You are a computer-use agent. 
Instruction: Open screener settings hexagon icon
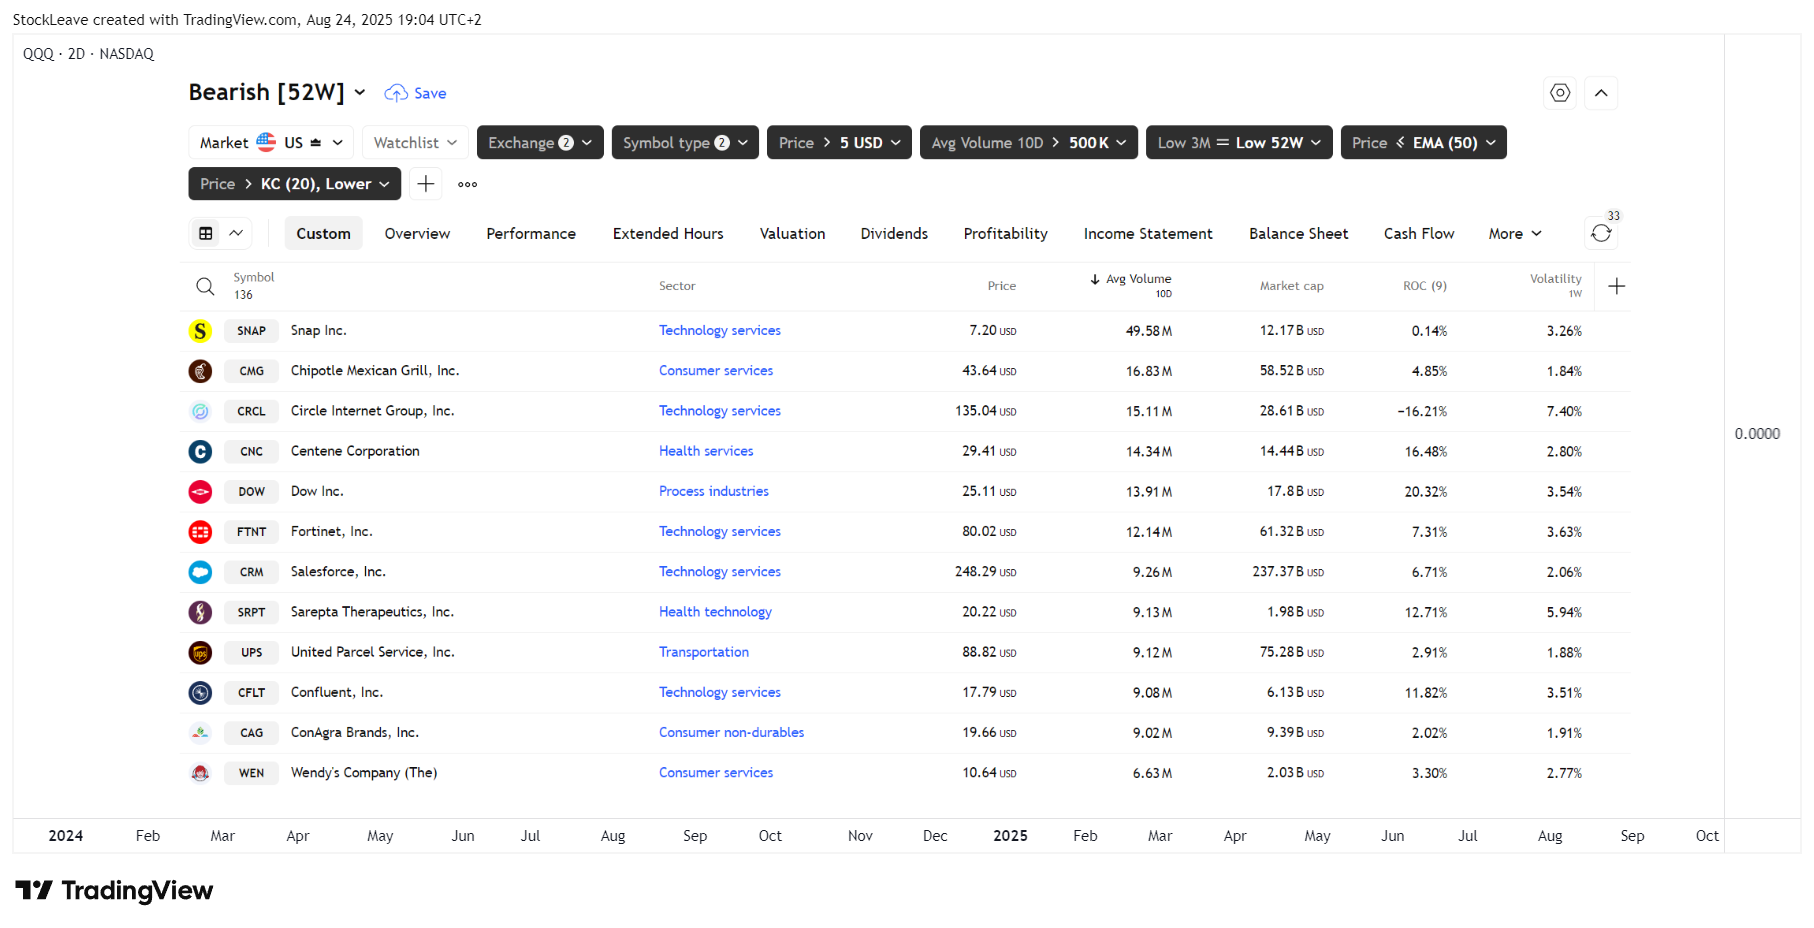tap(1560, 93)
